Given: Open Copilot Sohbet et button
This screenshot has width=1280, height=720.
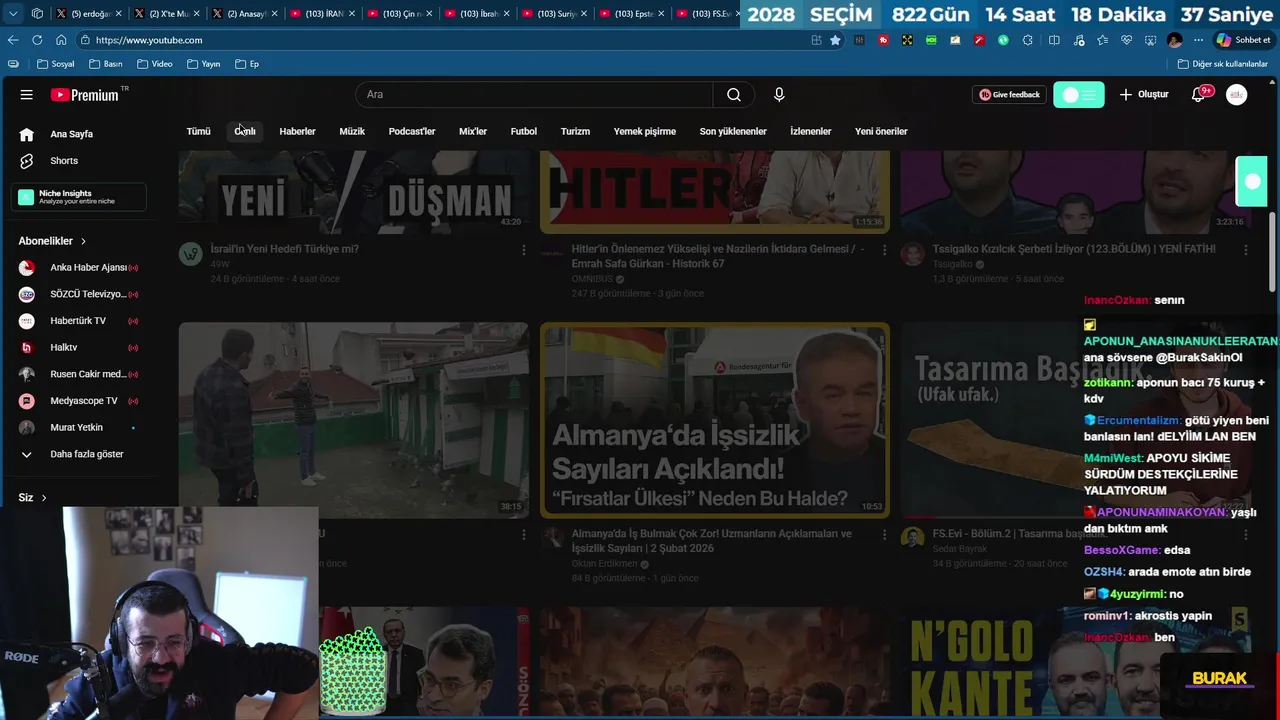Looking at the screenshot, I should click(x=1243, y=40).
